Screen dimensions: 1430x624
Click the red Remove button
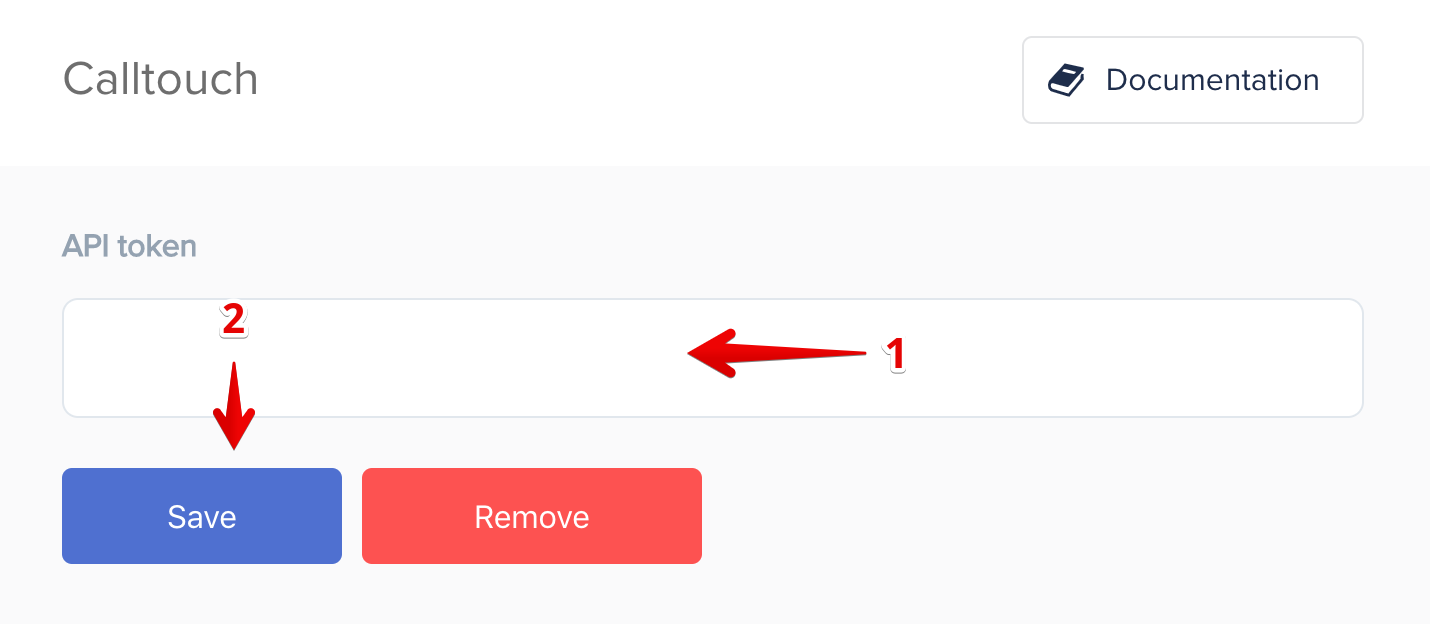coord(532,516)
